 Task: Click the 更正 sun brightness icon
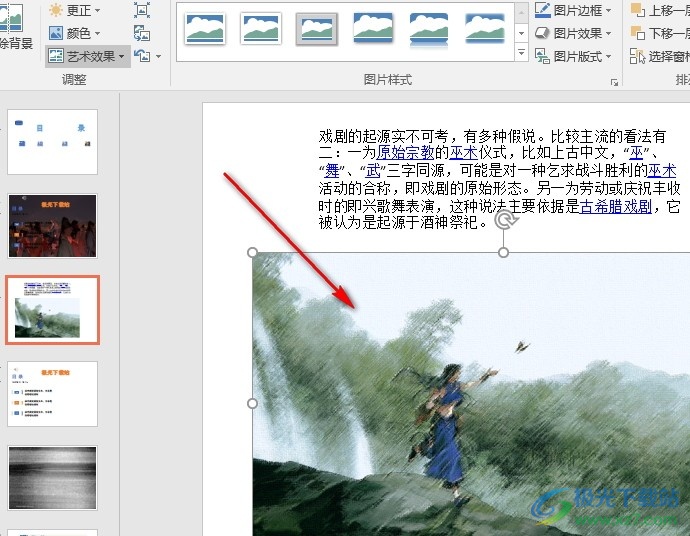56,10
